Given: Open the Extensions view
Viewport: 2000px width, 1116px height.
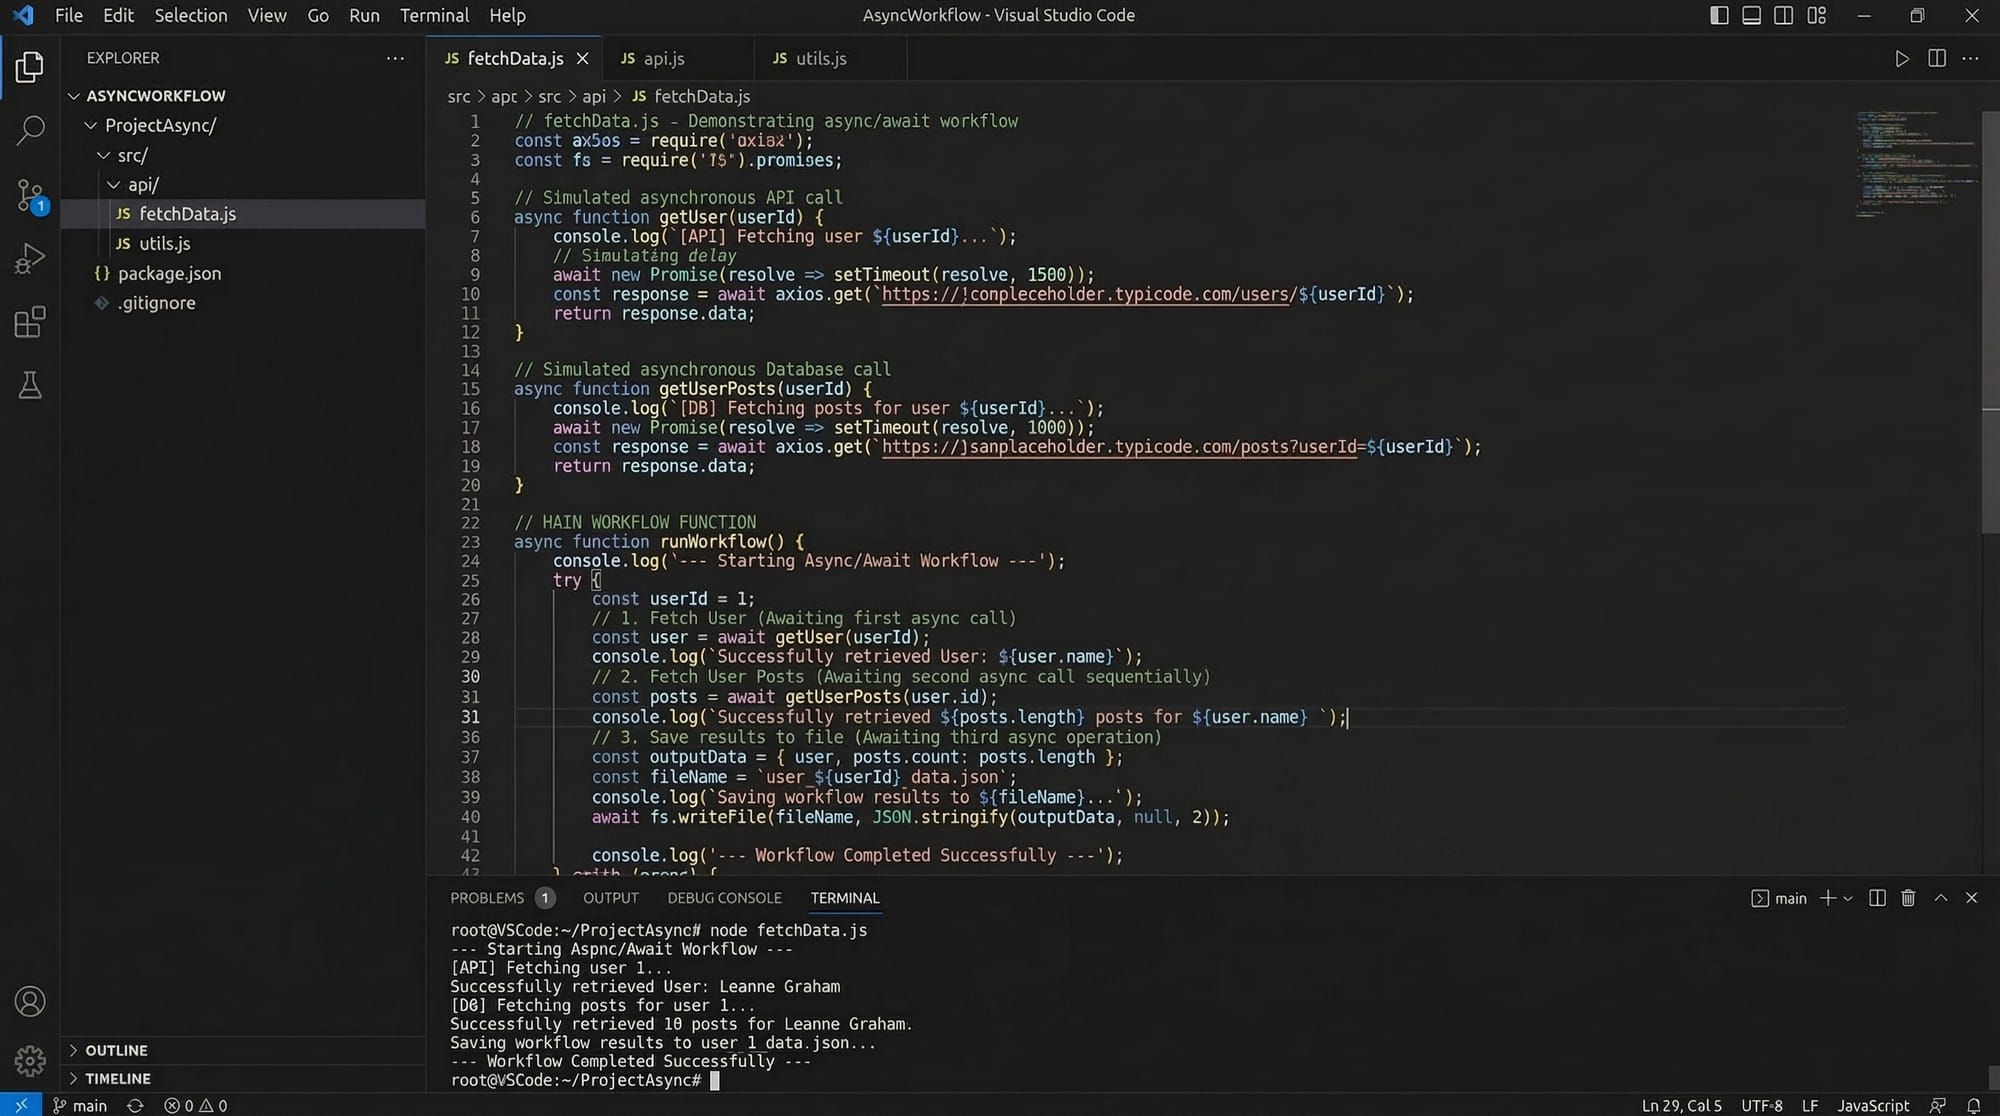Looking at the screenshot, I should pos(30,322).
